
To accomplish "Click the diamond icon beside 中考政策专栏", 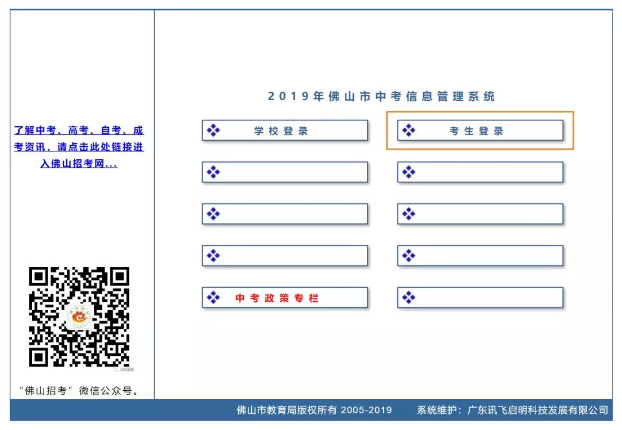I will (212, 298).
